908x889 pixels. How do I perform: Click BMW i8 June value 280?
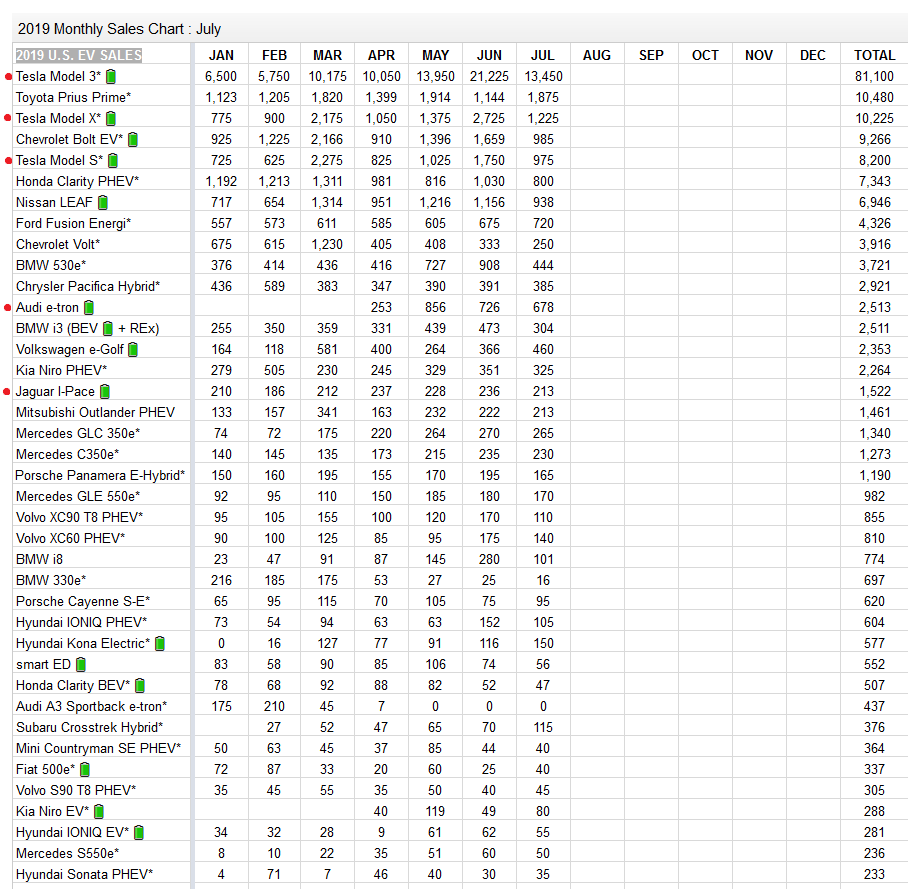pos(489,559)
